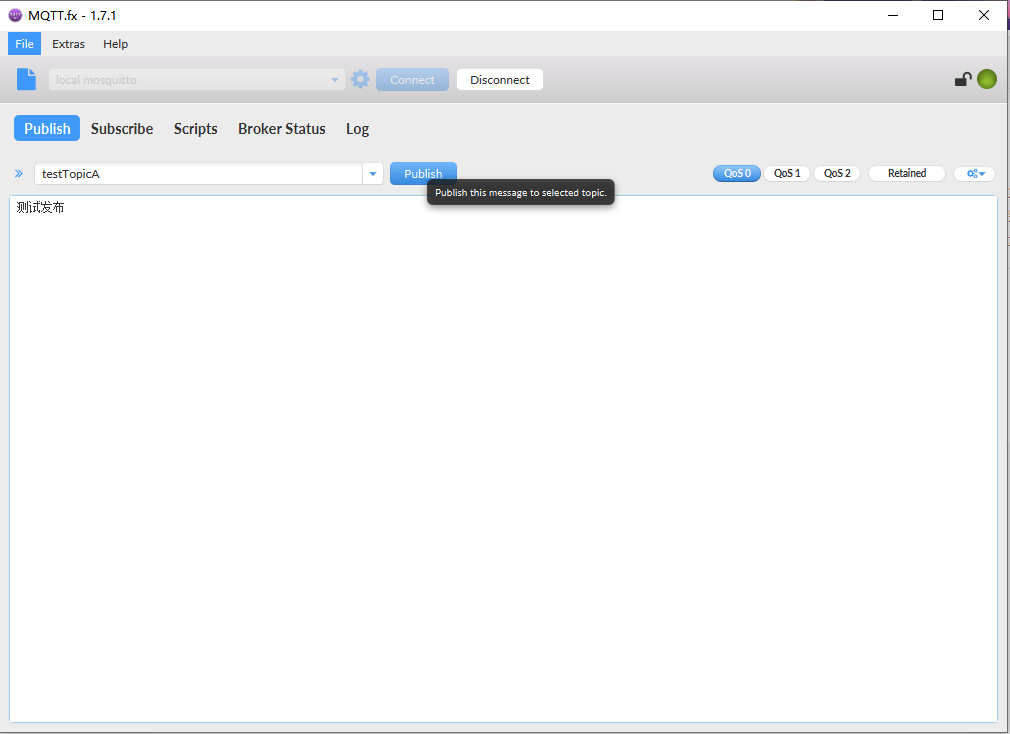Click the Connect button

pyautogui.click(x=412, y=80)
